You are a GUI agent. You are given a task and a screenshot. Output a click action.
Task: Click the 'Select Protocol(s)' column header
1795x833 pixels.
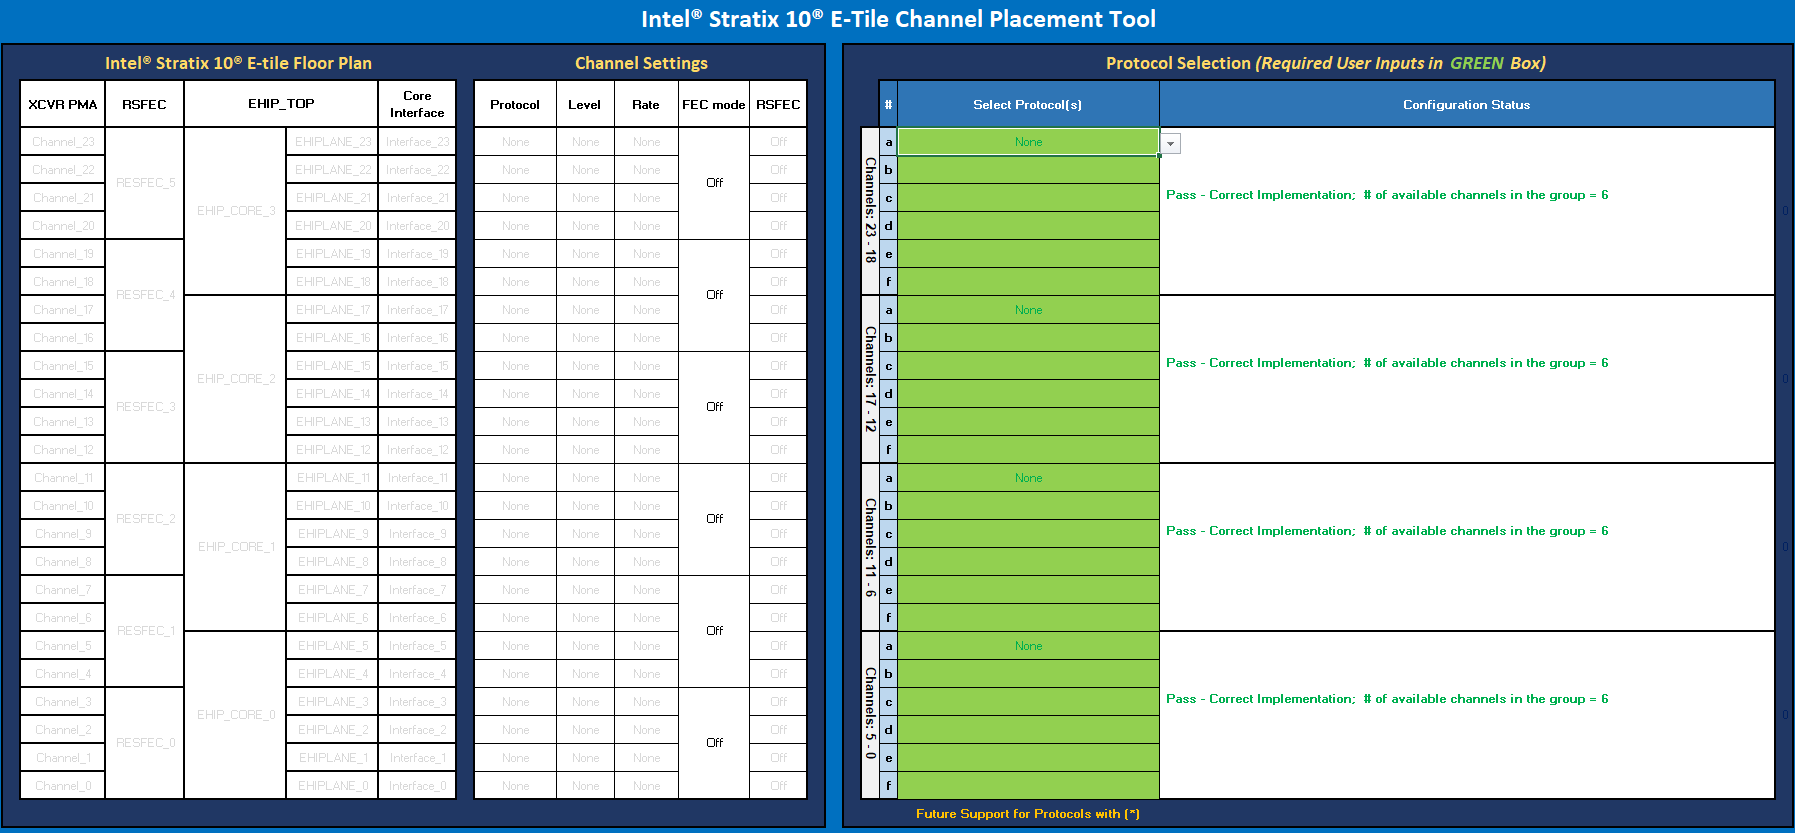tap(1028, 104)
